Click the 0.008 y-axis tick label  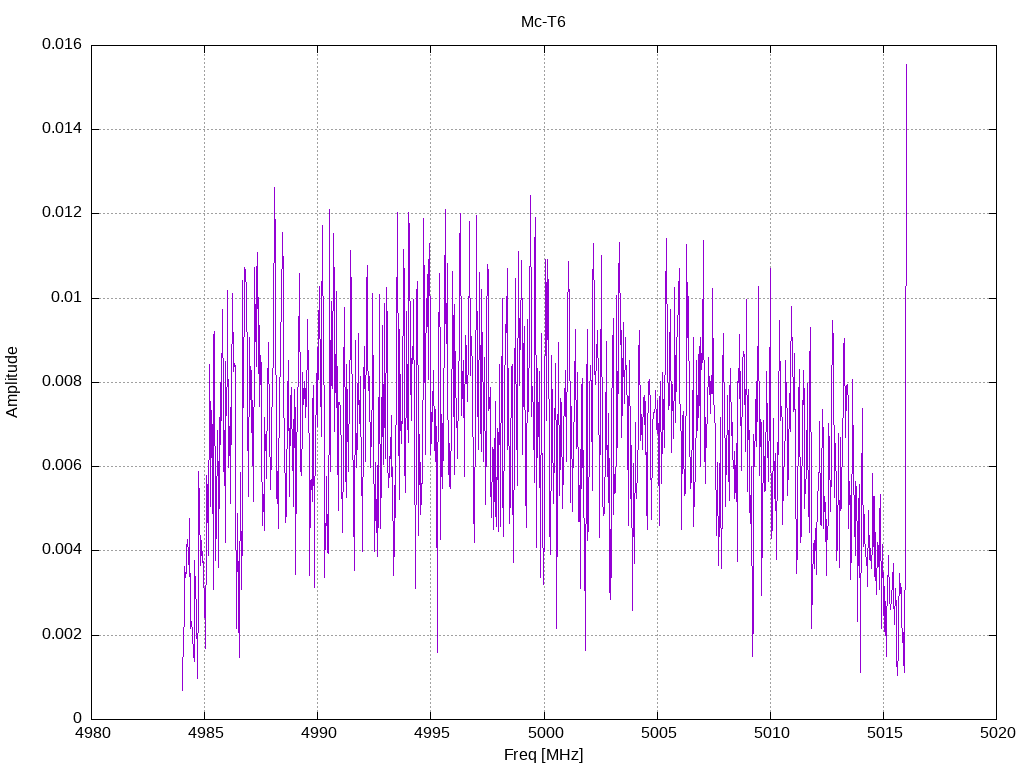tap(62, 382)
